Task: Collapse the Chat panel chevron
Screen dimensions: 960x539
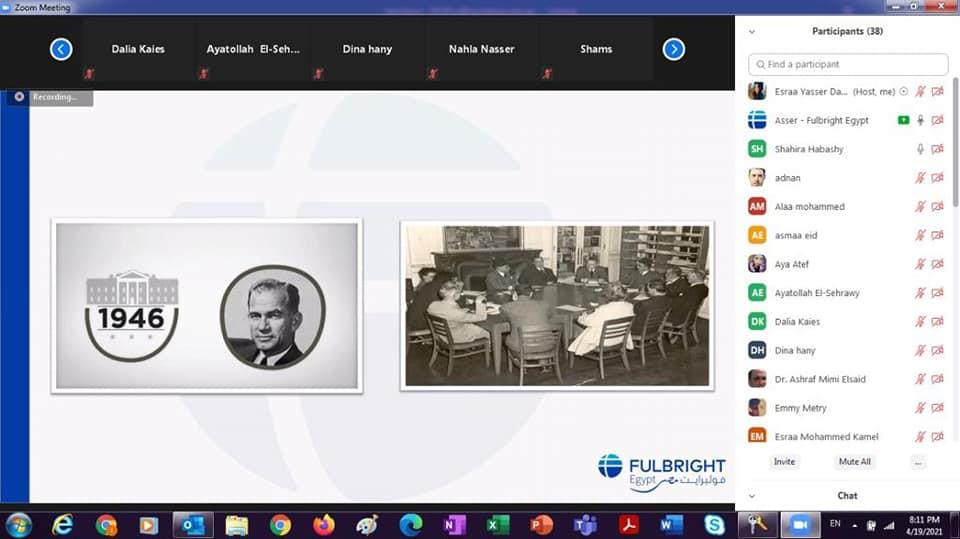Action: pos(752,496)
